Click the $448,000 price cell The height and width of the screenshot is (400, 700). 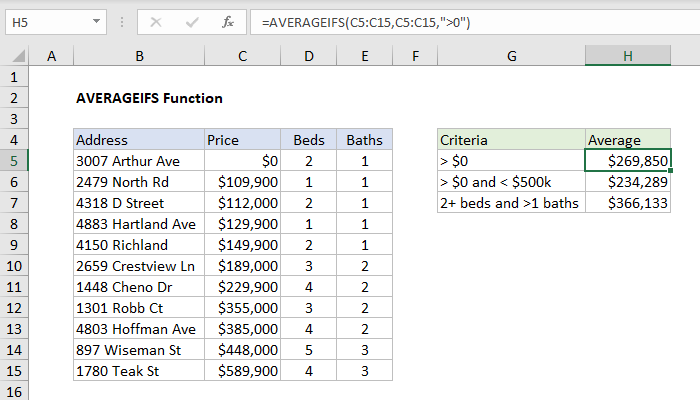click(242, 350)
